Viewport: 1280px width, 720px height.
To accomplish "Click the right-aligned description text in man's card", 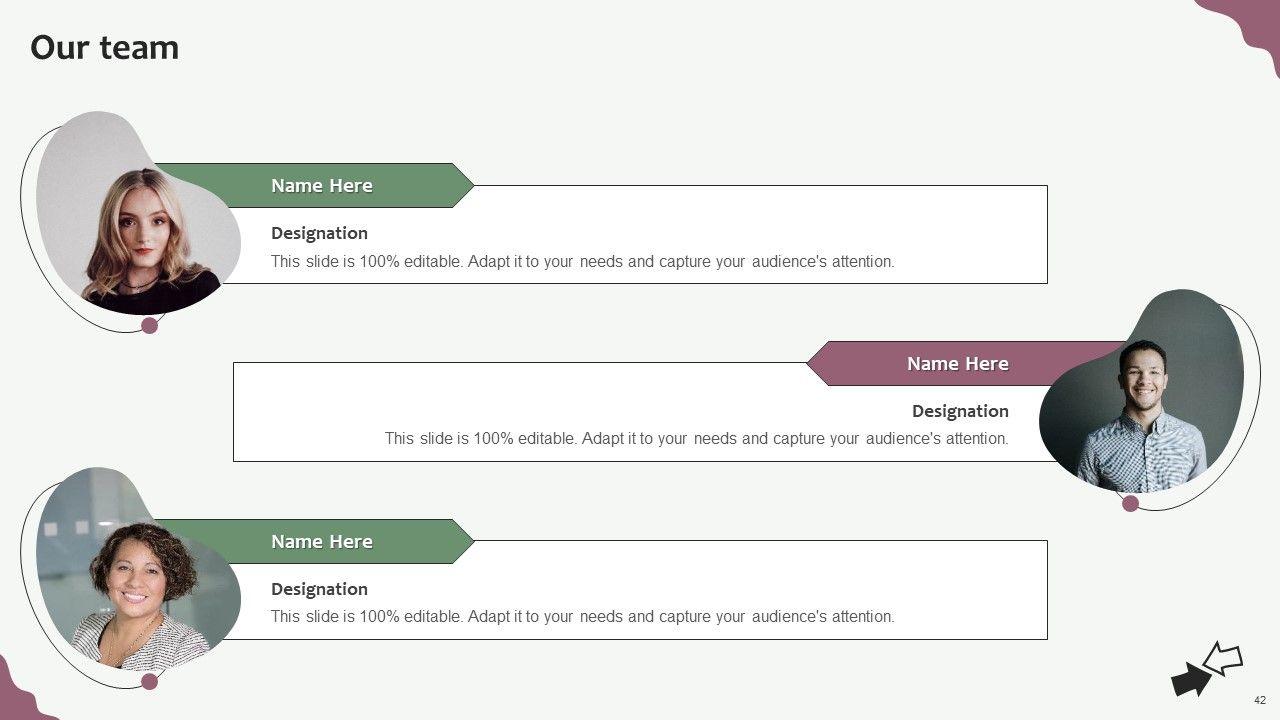I will 696,439.
